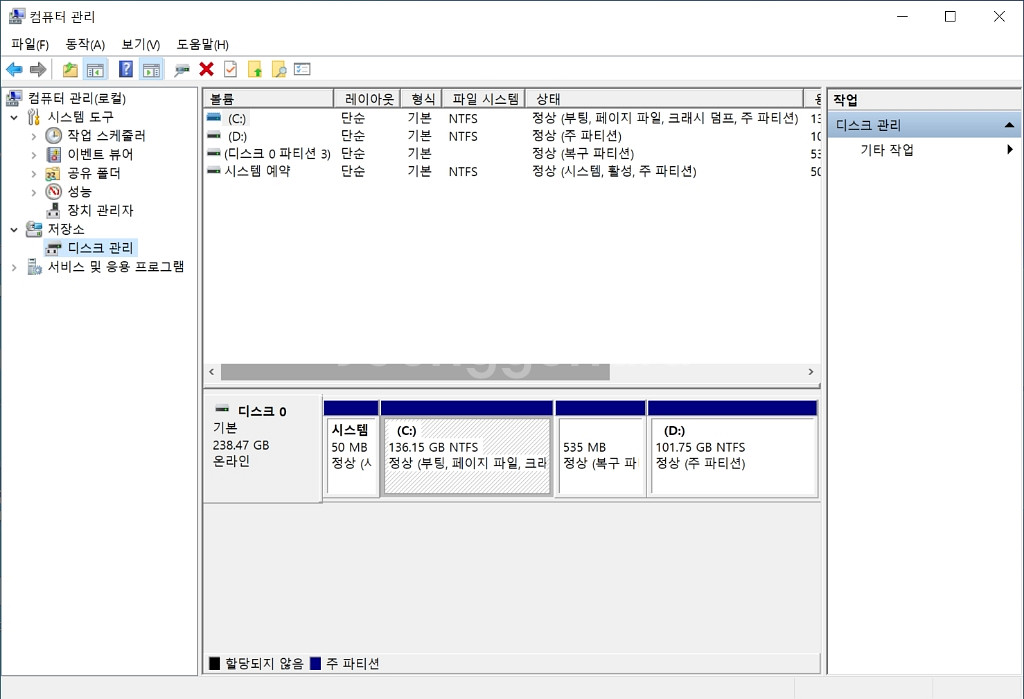
Task: Open the 도움말(H) menu
Action: coord(202,44)
